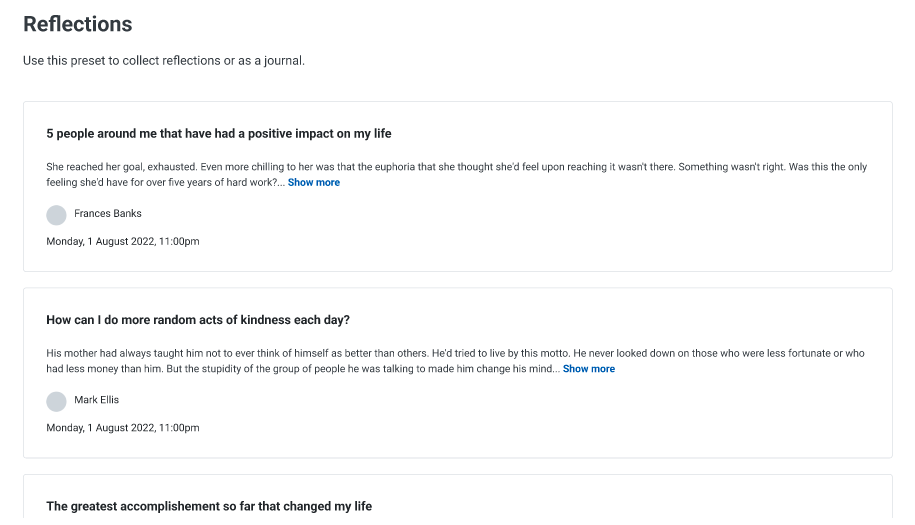
Task: Click the 'His mother had always taught' excerpt
Action: coord(455,361)
